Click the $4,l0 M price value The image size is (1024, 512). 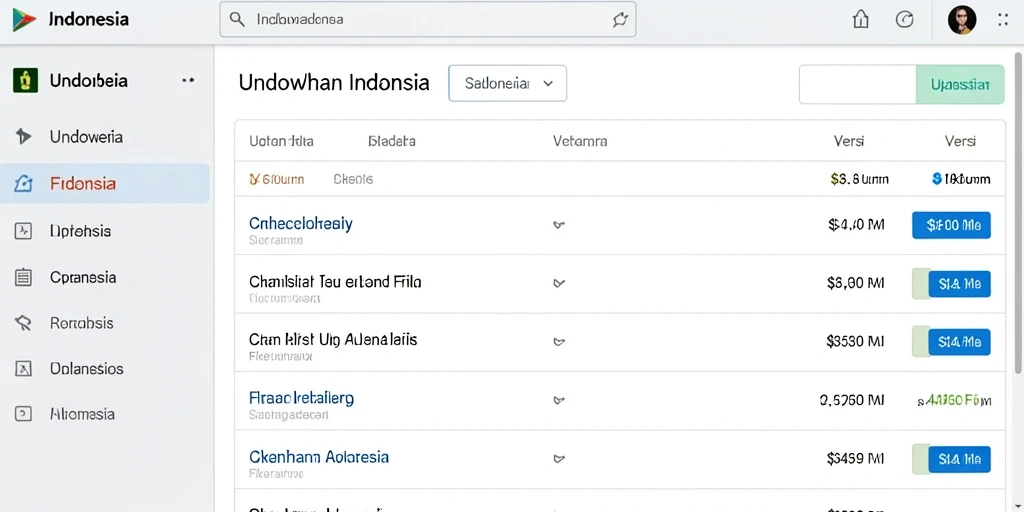tap(856, 225)
